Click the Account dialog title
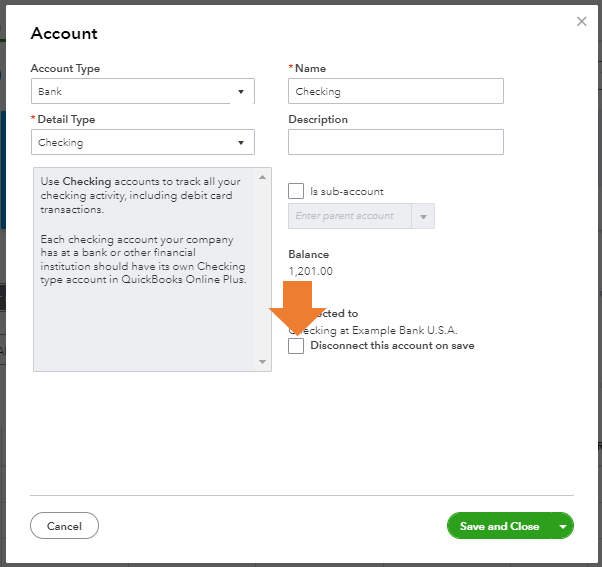This screenshot has width=602, height=567. (64, 34)
